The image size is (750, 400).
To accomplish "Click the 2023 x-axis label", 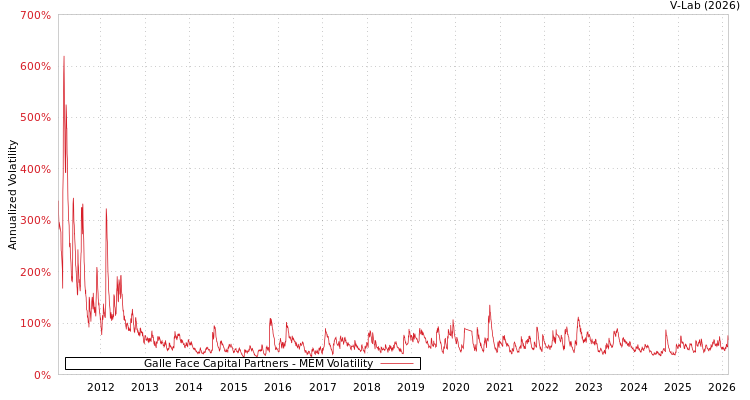I will coord(589,387).
